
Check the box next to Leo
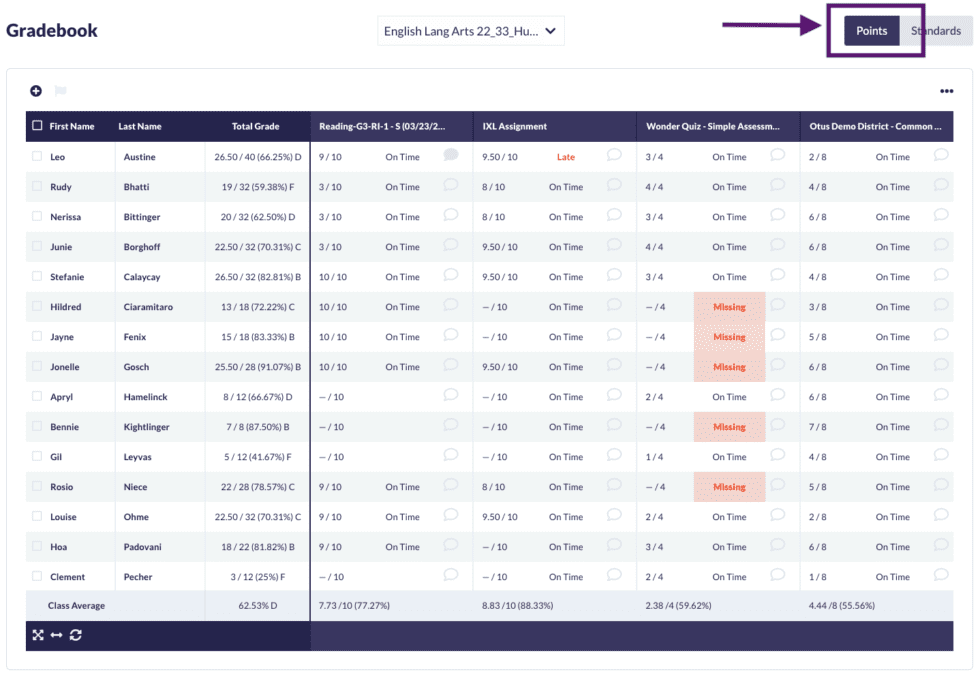pyautogui.click(x=38, y=157)
